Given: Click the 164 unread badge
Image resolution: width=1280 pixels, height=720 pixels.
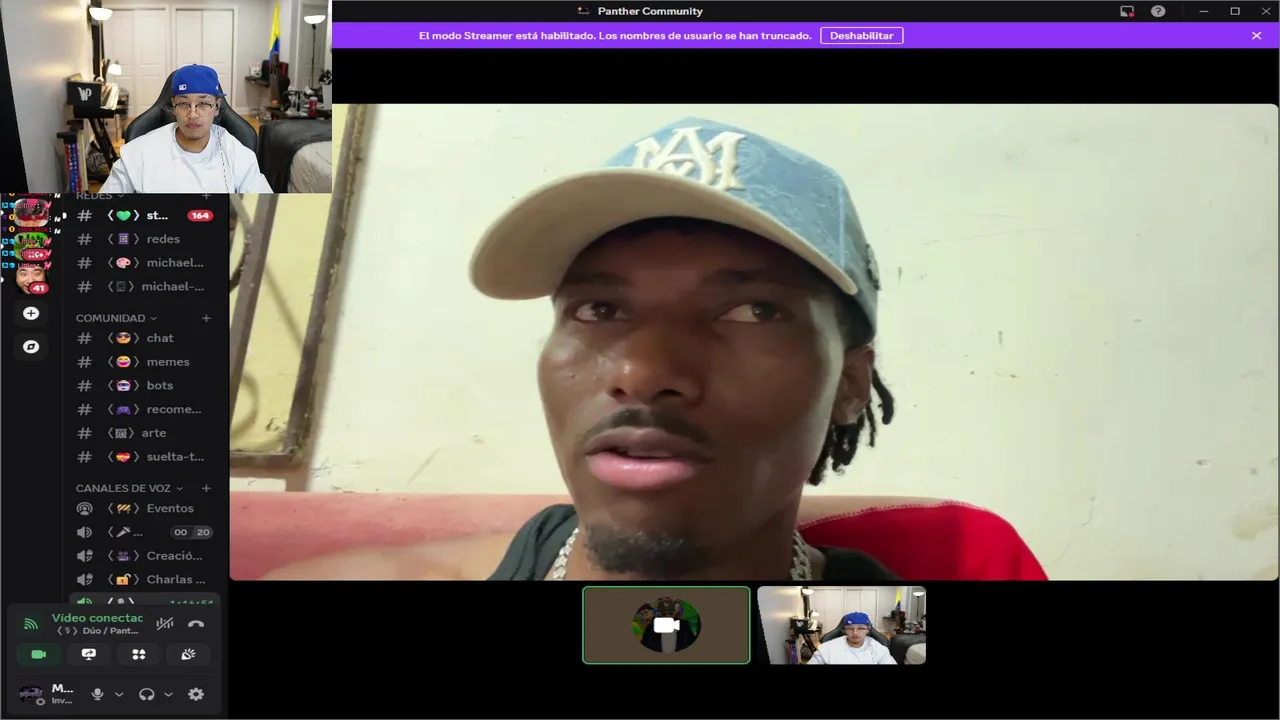Looking at the screenshot, I should [x=200, y=215].
